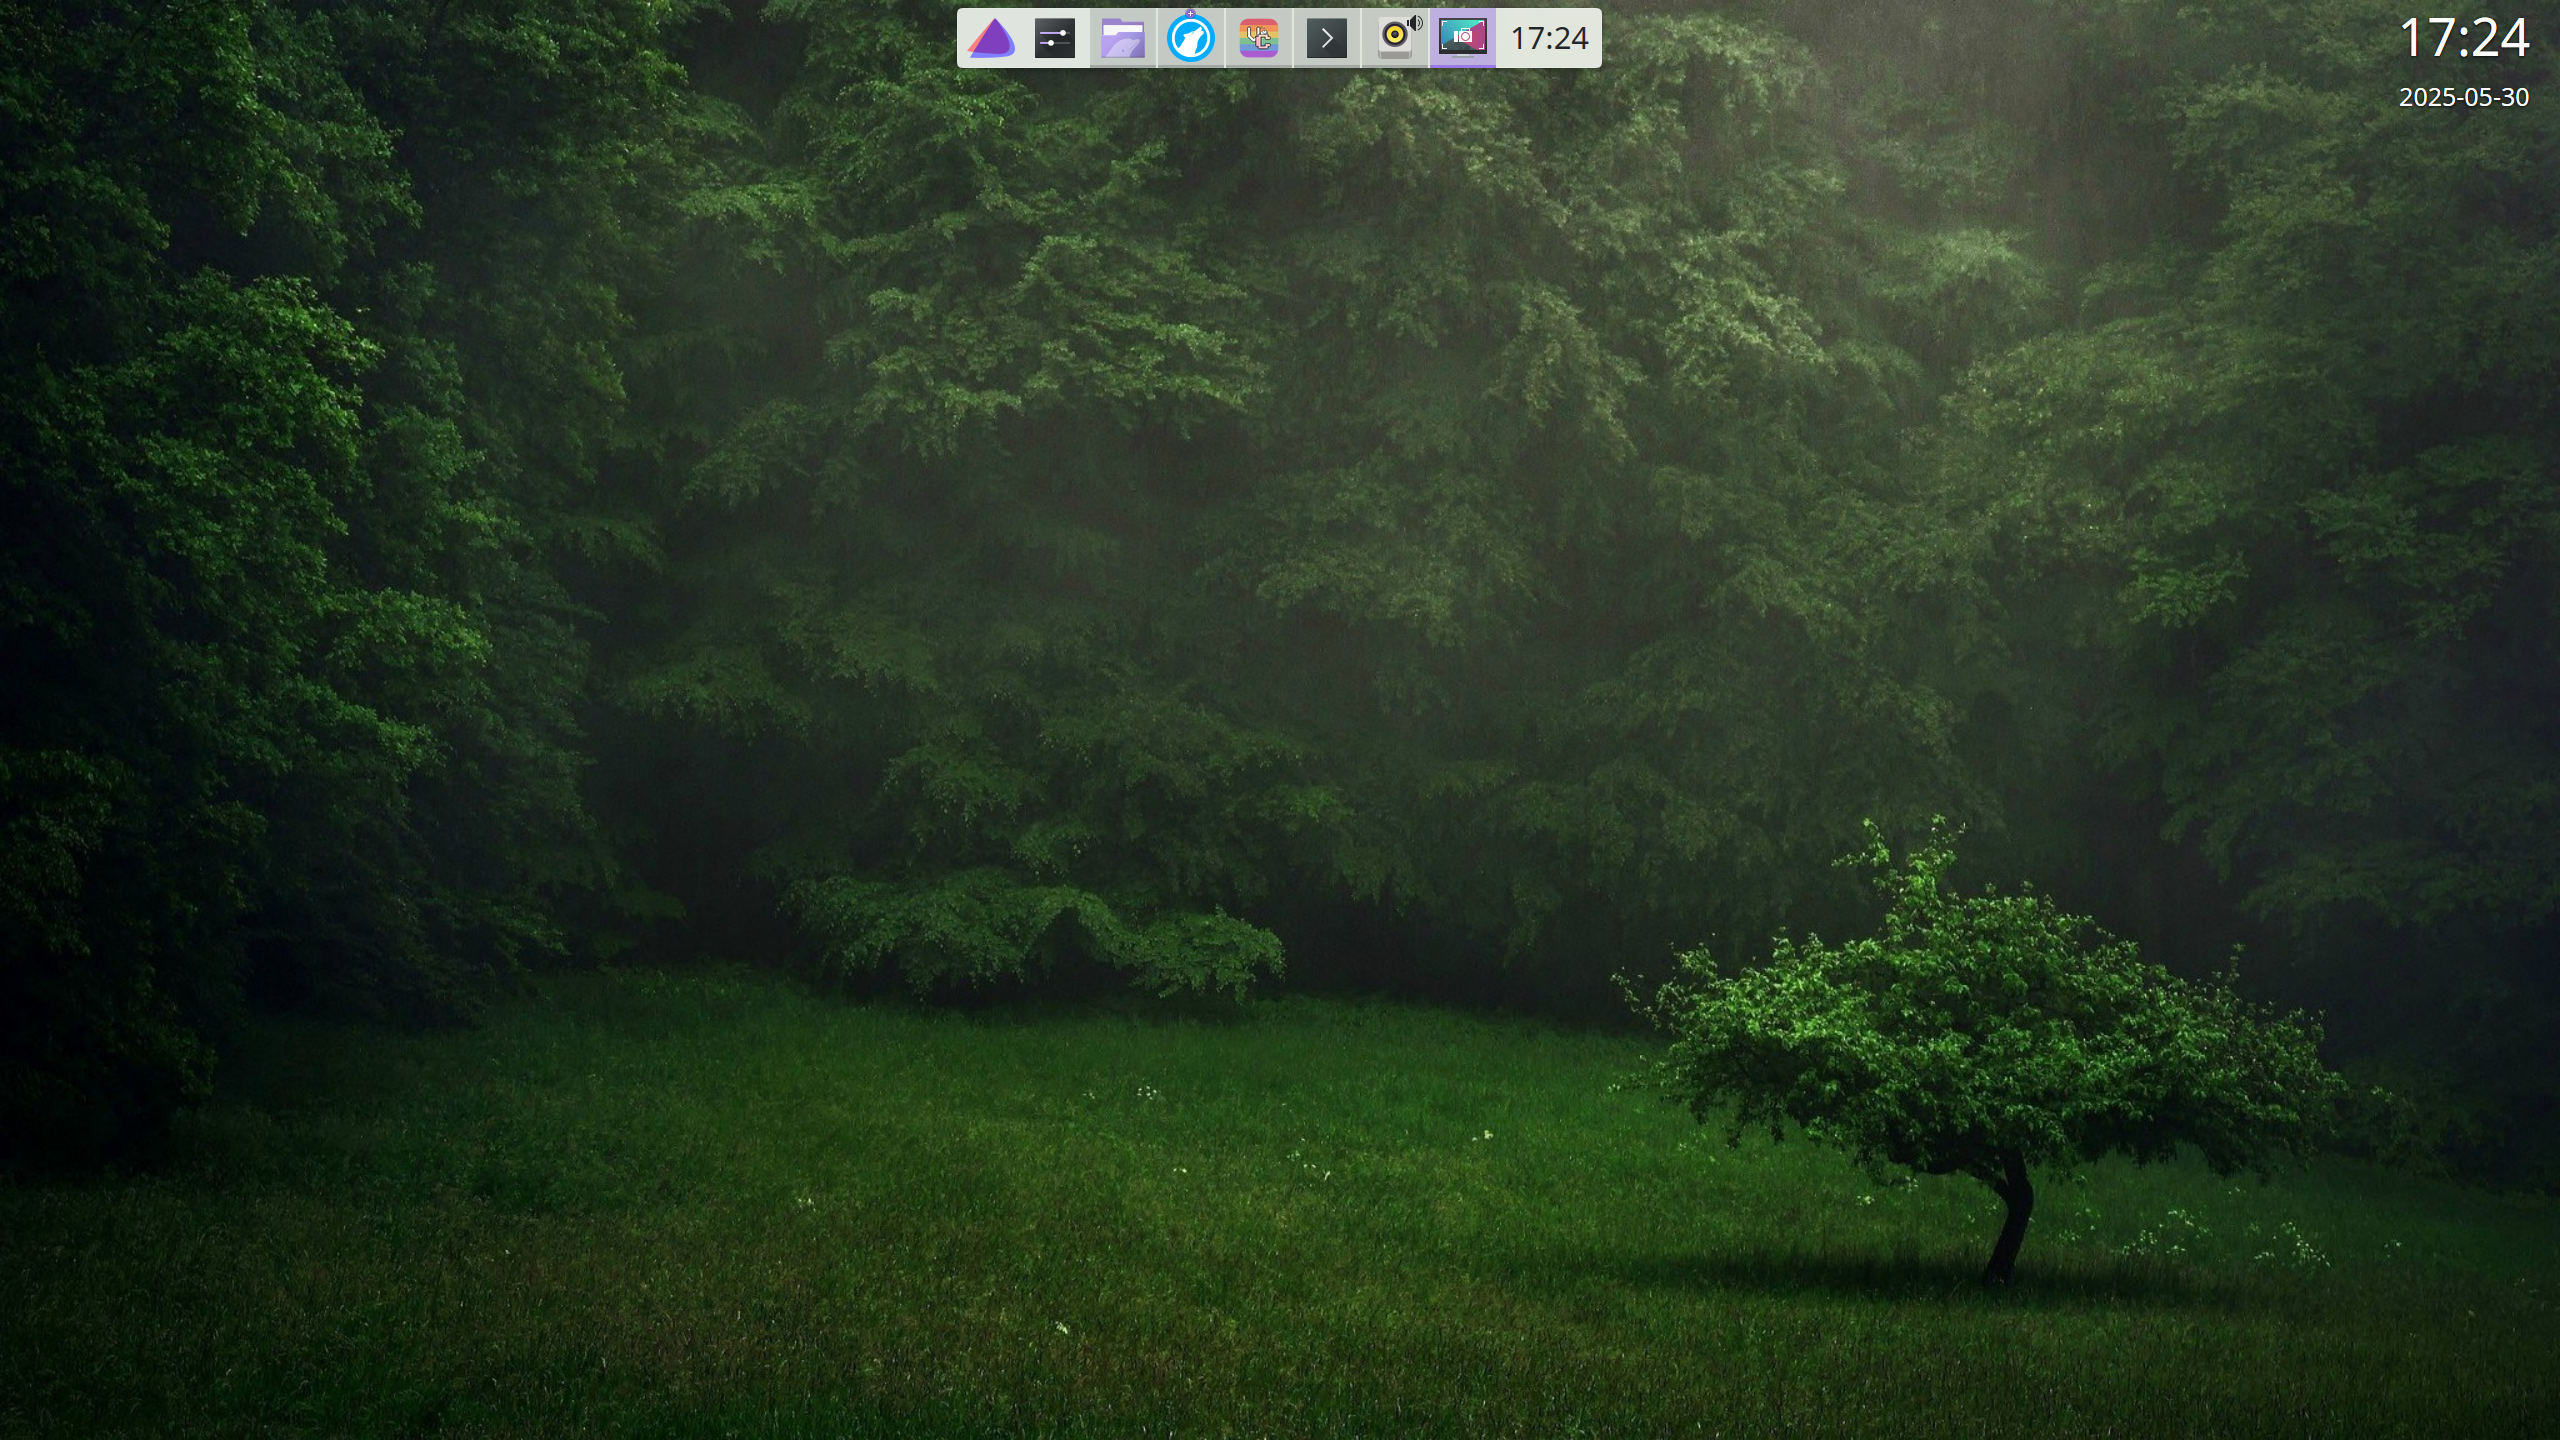
Task: Open the Konsole terminal icon
Action: point(1327,39)
